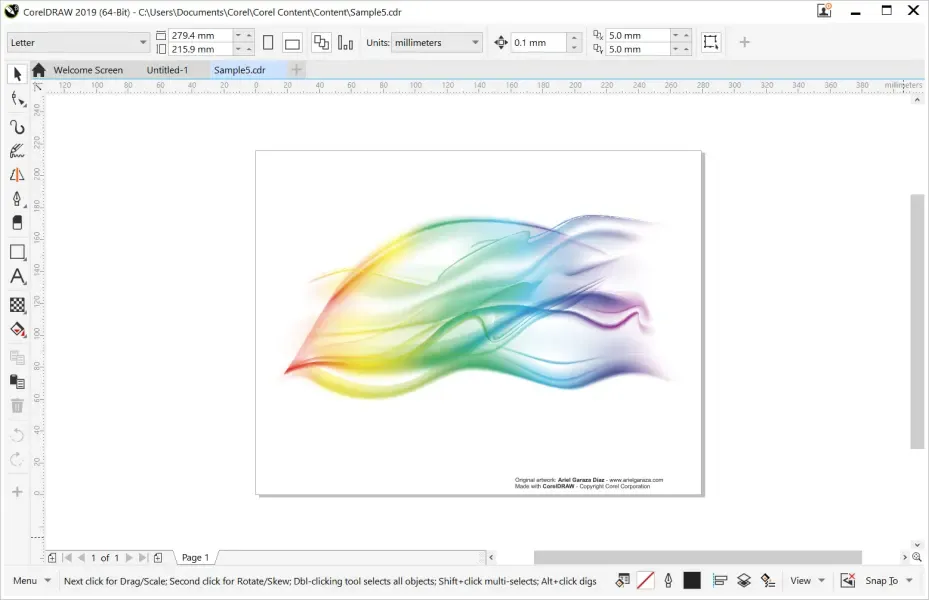929x600 pixels.
Task: Open the Menu dropdown in status bar
Action: [x=31, y=581]
